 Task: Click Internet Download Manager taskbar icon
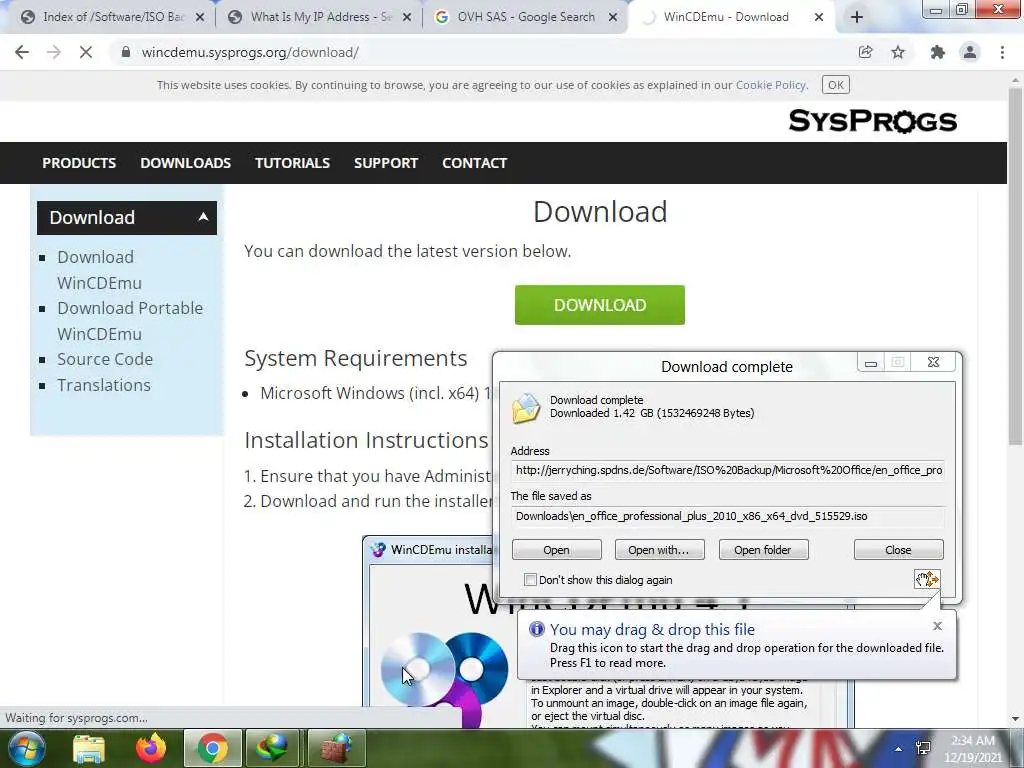click(x=272, y=748)
